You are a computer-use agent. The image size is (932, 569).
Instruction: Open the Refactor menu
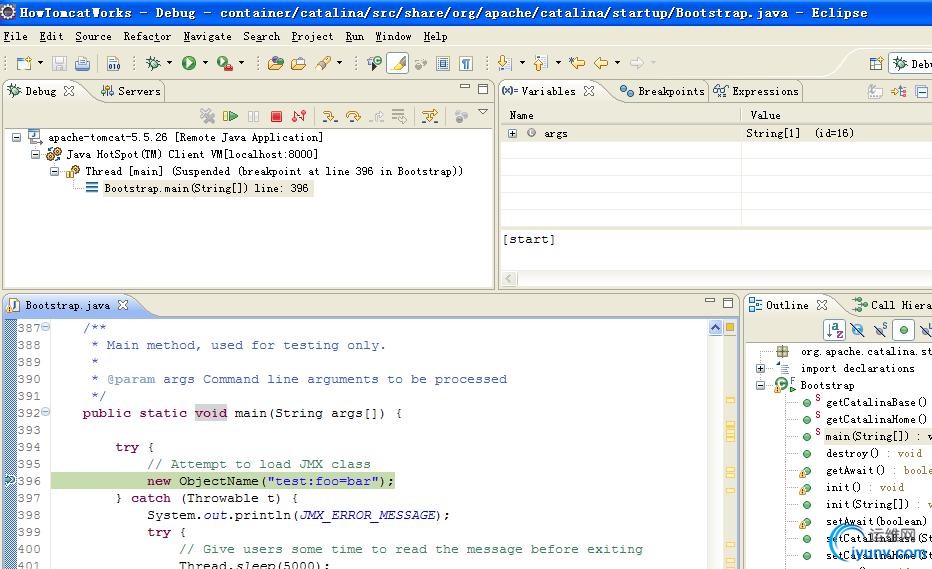point(147,36)
